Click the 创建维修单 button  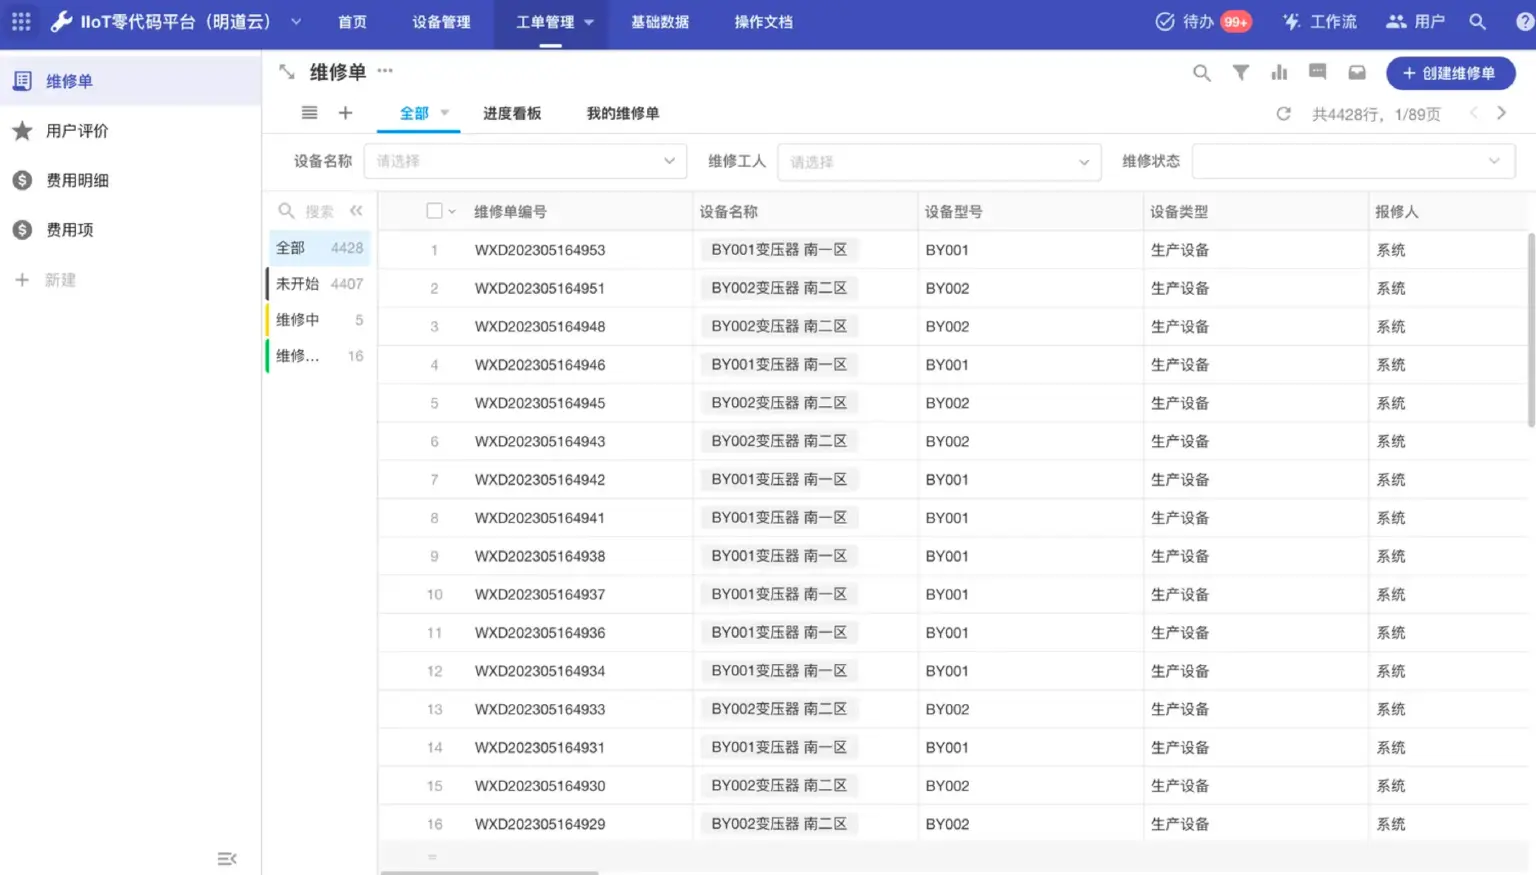coord(1450,72)
